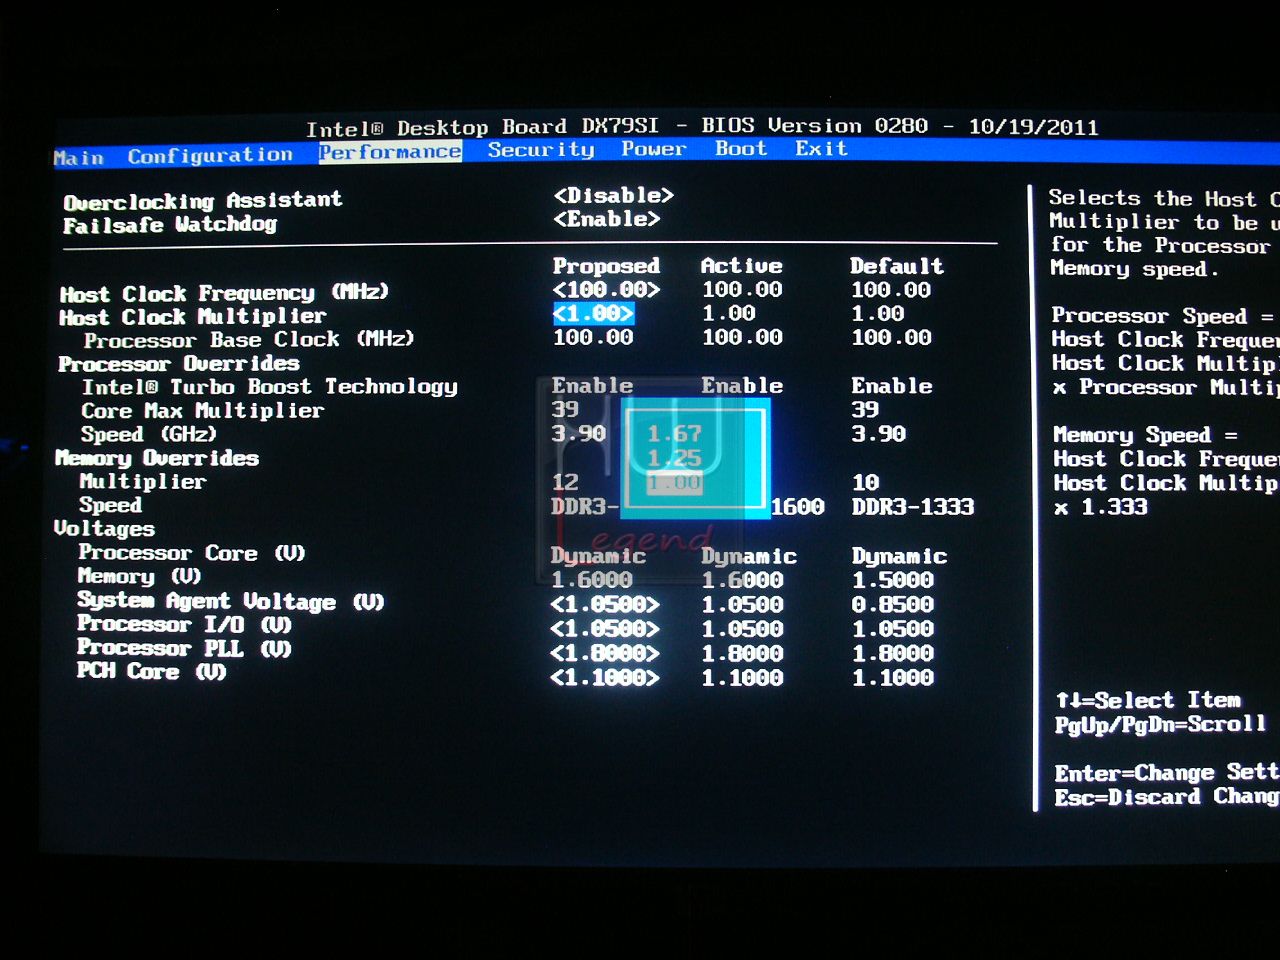The image size is (1280, 960).
Task: Open the Boot tab
Action: pos(741,148)
